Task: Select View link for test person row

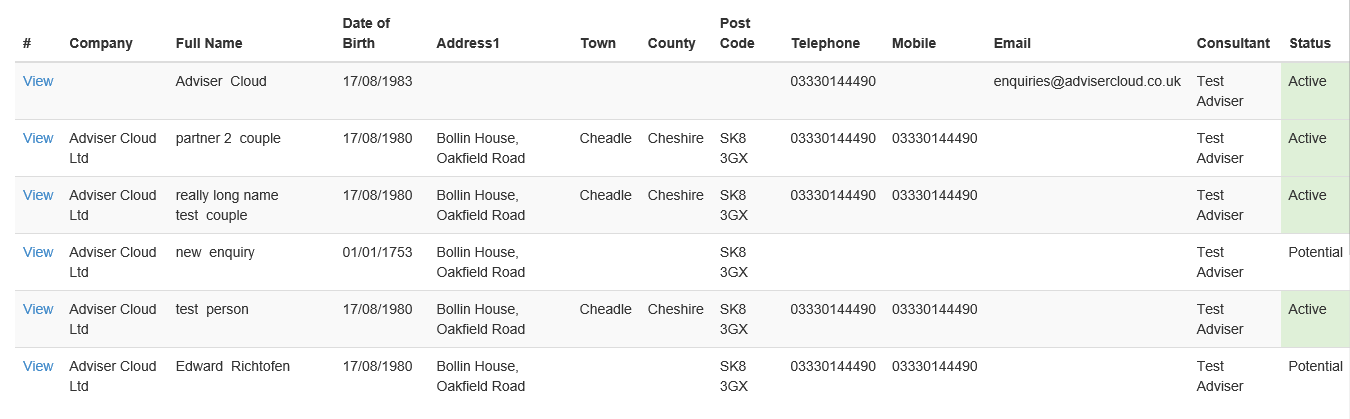Action: pos(38,309)
